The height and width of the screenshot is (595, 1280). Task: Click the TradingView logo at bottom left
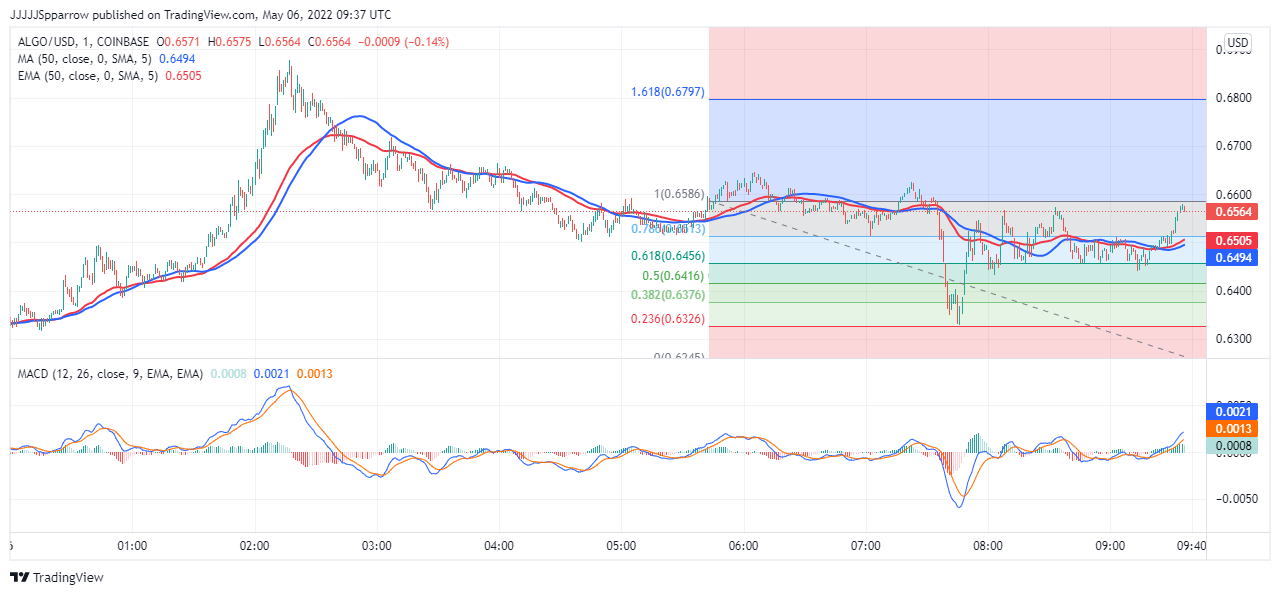56,577
